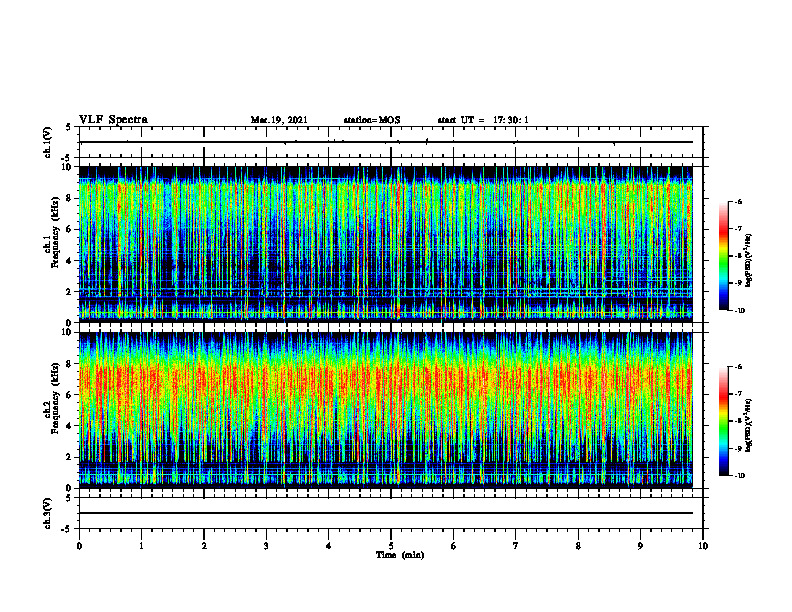Click the ch.1 colorbar log(PSD) title

click(x=749, y=261)
